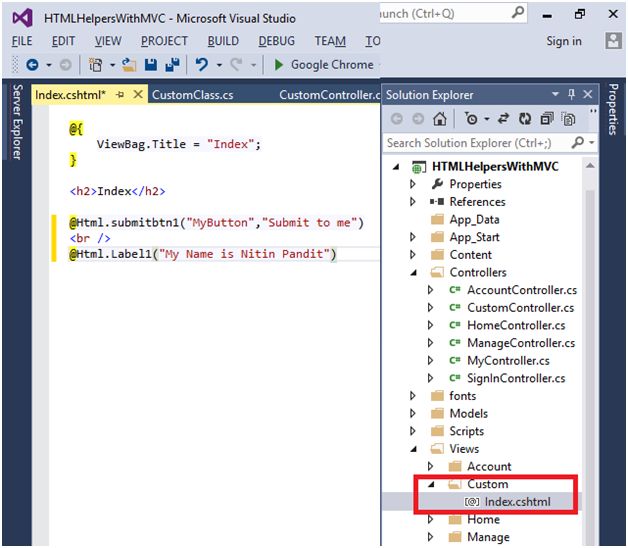
Task: Open the Navigate Backward history dropdown arrow
Action: [x=48, y=65]
